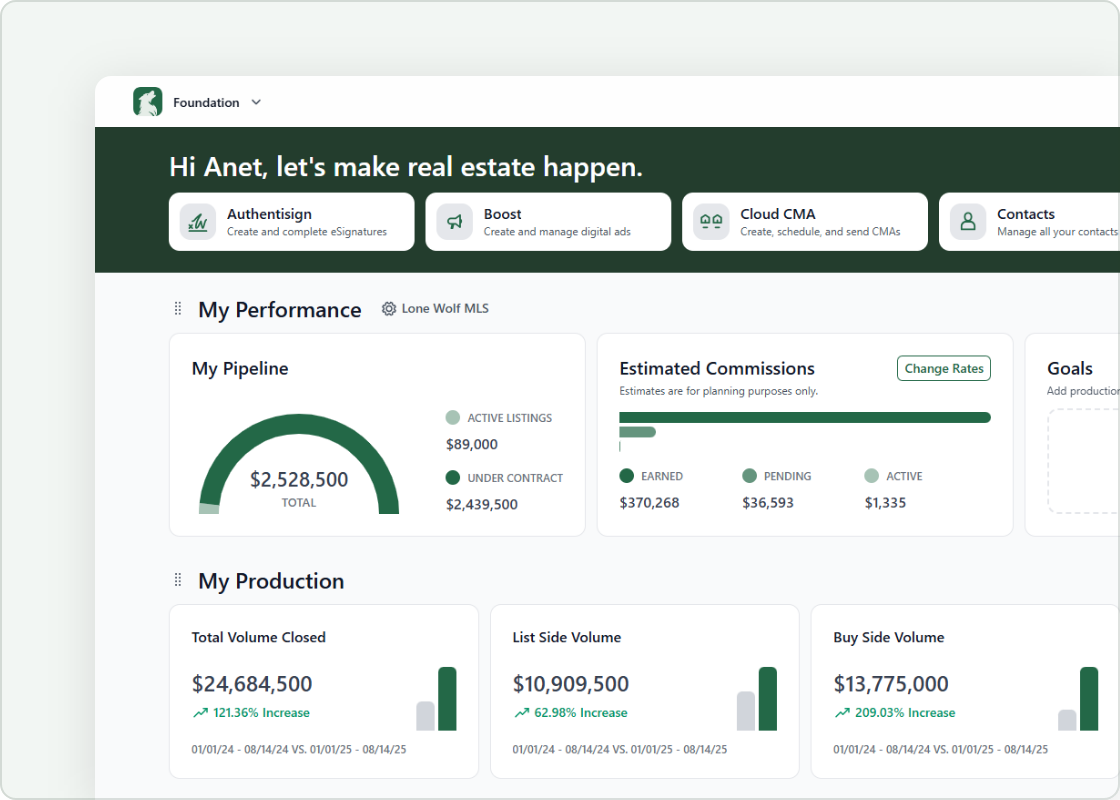The width and height of the screenshot is (1120, 800).
Task: Click the Lone Wolf Foundation logo icon
Action: [148, 102]
